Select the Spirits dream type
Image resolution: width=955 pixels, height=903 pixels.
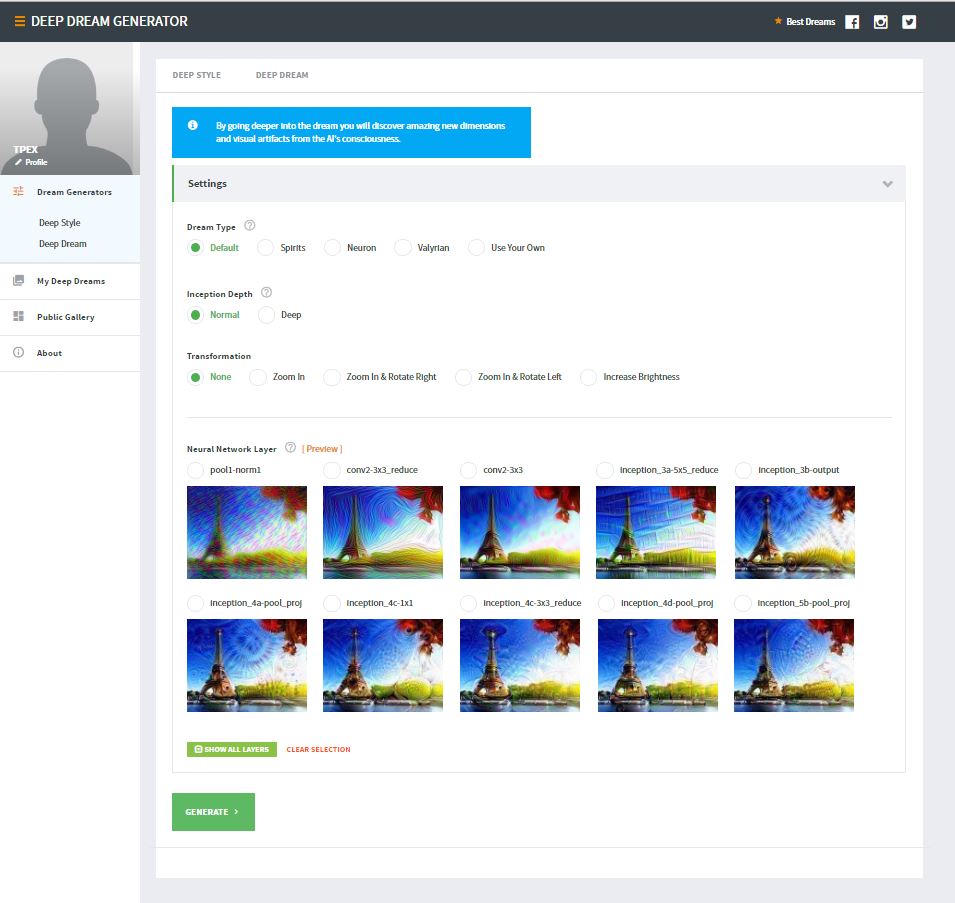click(266, 247)
